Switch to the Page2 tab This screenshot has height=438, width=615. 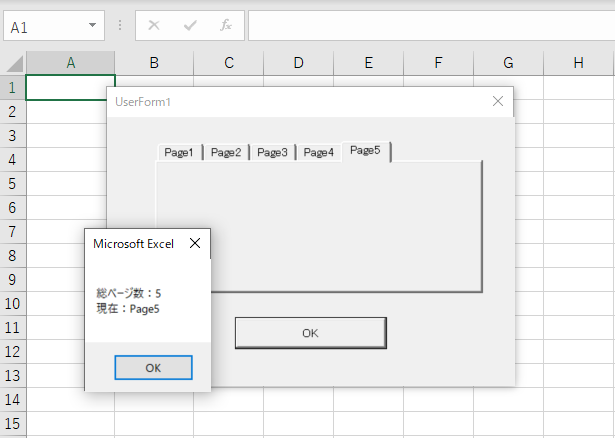click(225, 152)
